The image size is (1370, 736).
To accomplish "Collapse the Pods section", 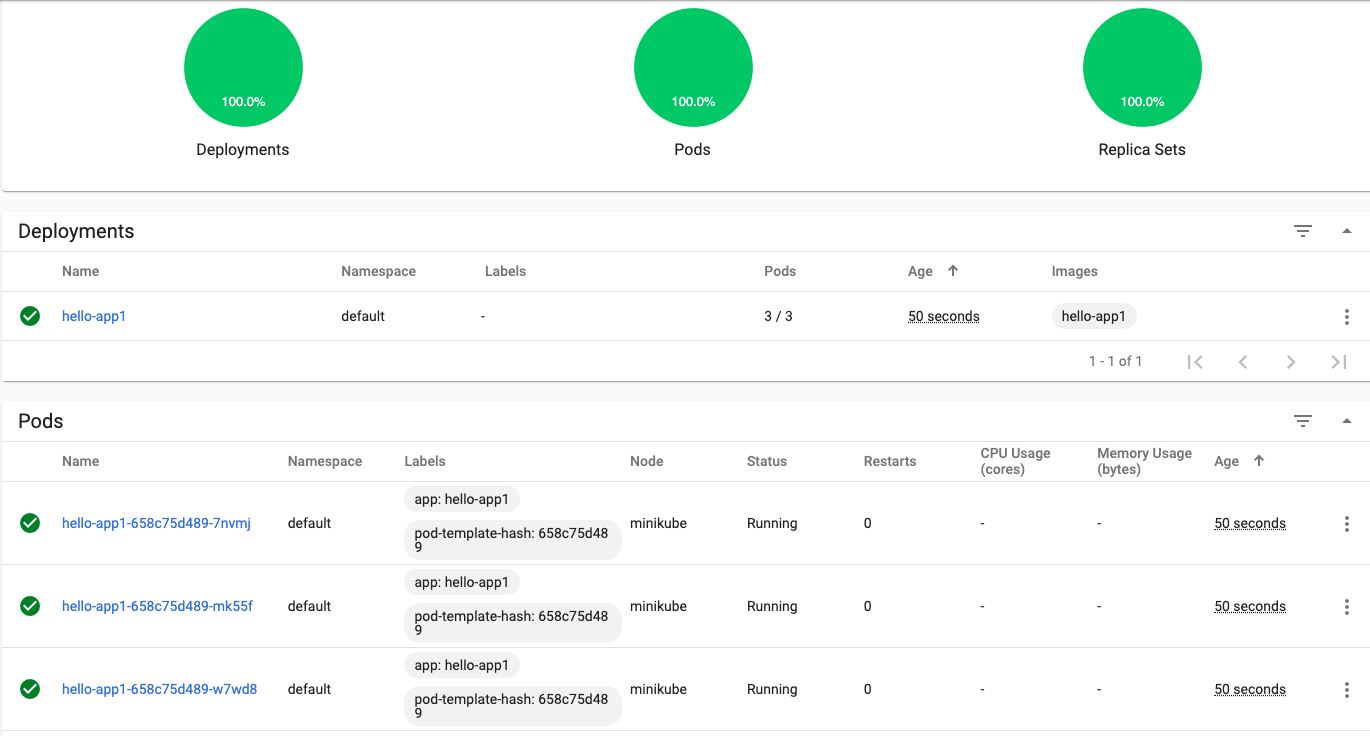I will coord(1346,421).
